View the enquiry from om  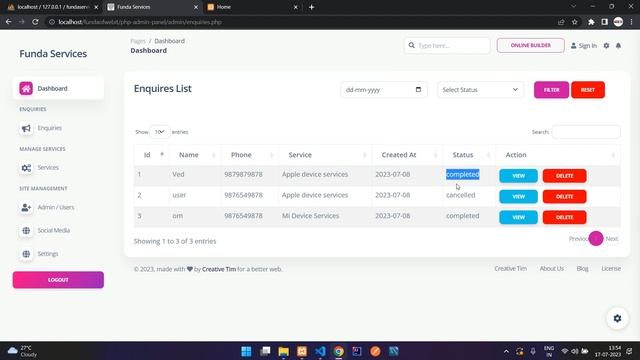pyautogui.click(x=518, y=218)
